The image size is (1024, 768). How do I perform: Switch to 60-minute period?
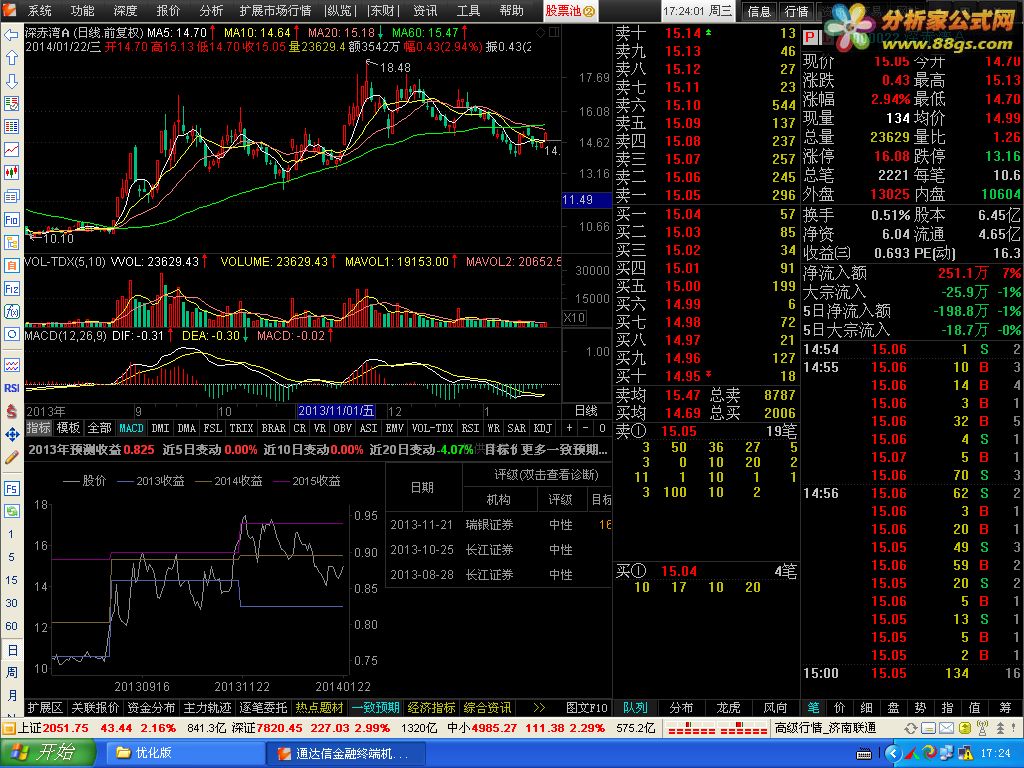click(11, 626)
